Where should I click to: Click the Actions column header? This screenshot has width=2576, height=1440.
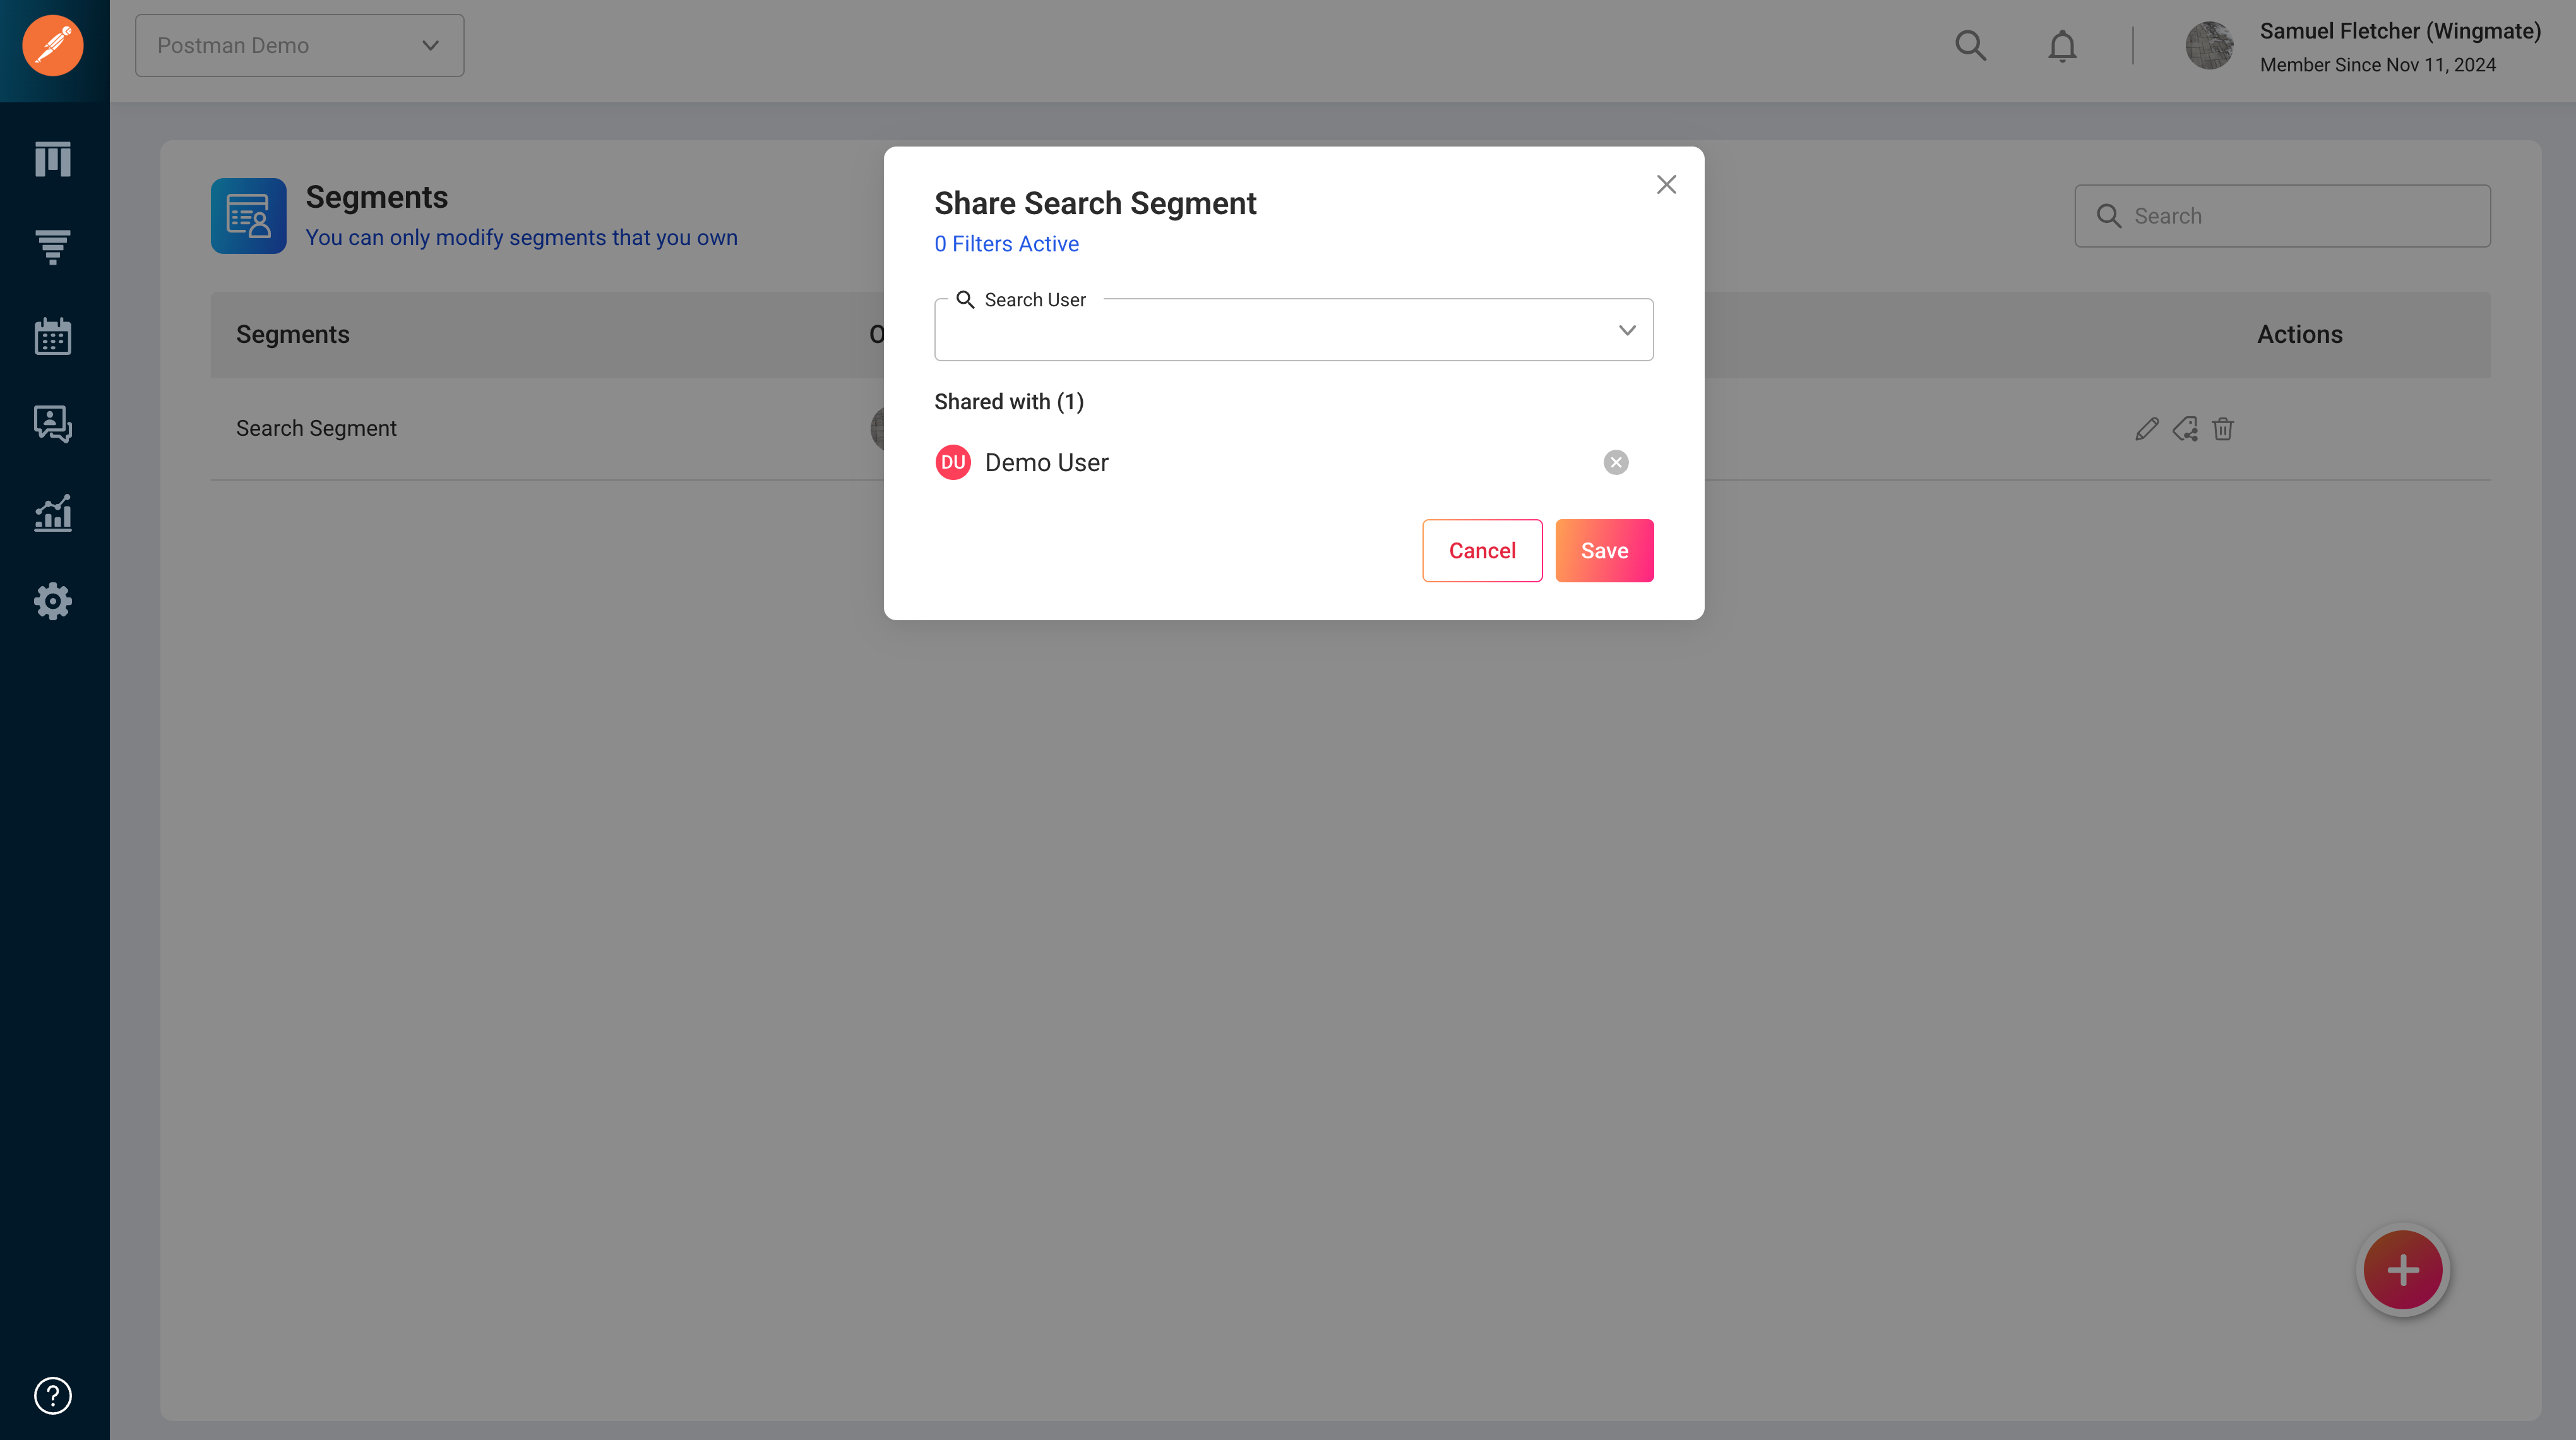tap(2299, 334)
